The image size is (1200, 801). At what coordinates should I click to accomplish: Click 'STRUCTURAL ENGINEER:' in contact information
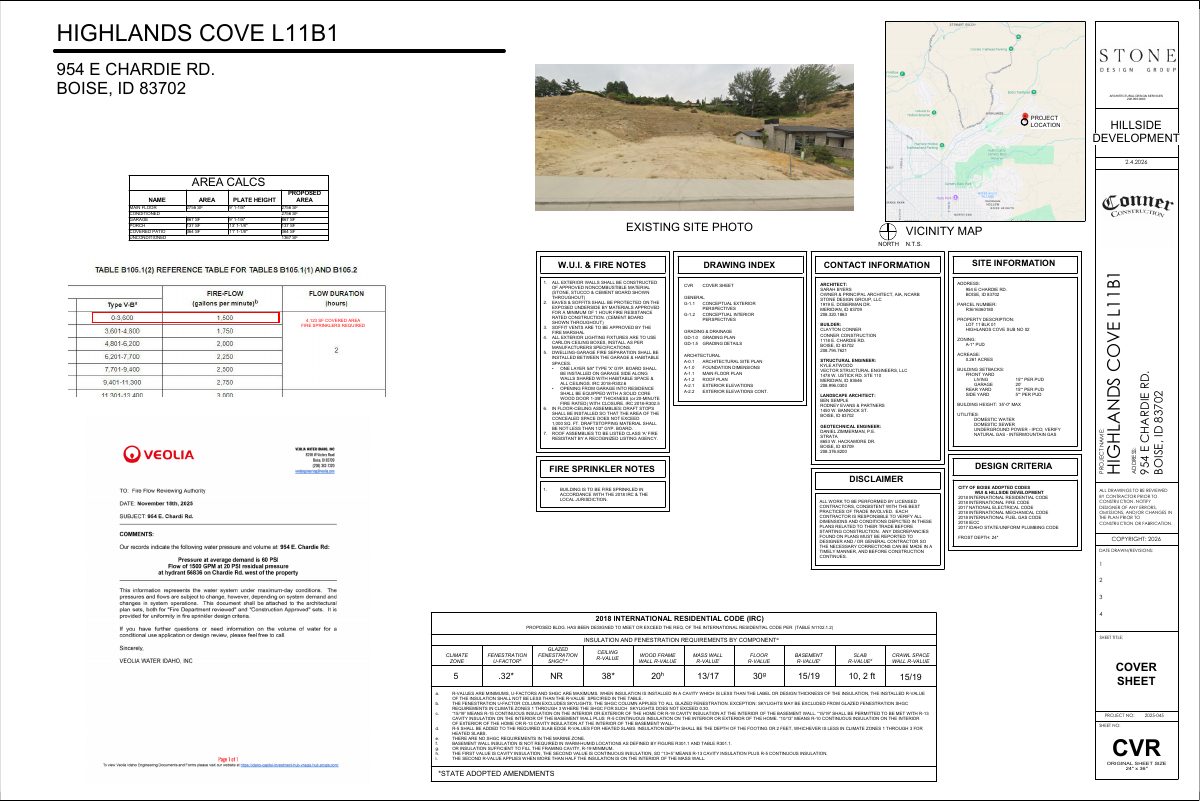[x=848, y=358]
